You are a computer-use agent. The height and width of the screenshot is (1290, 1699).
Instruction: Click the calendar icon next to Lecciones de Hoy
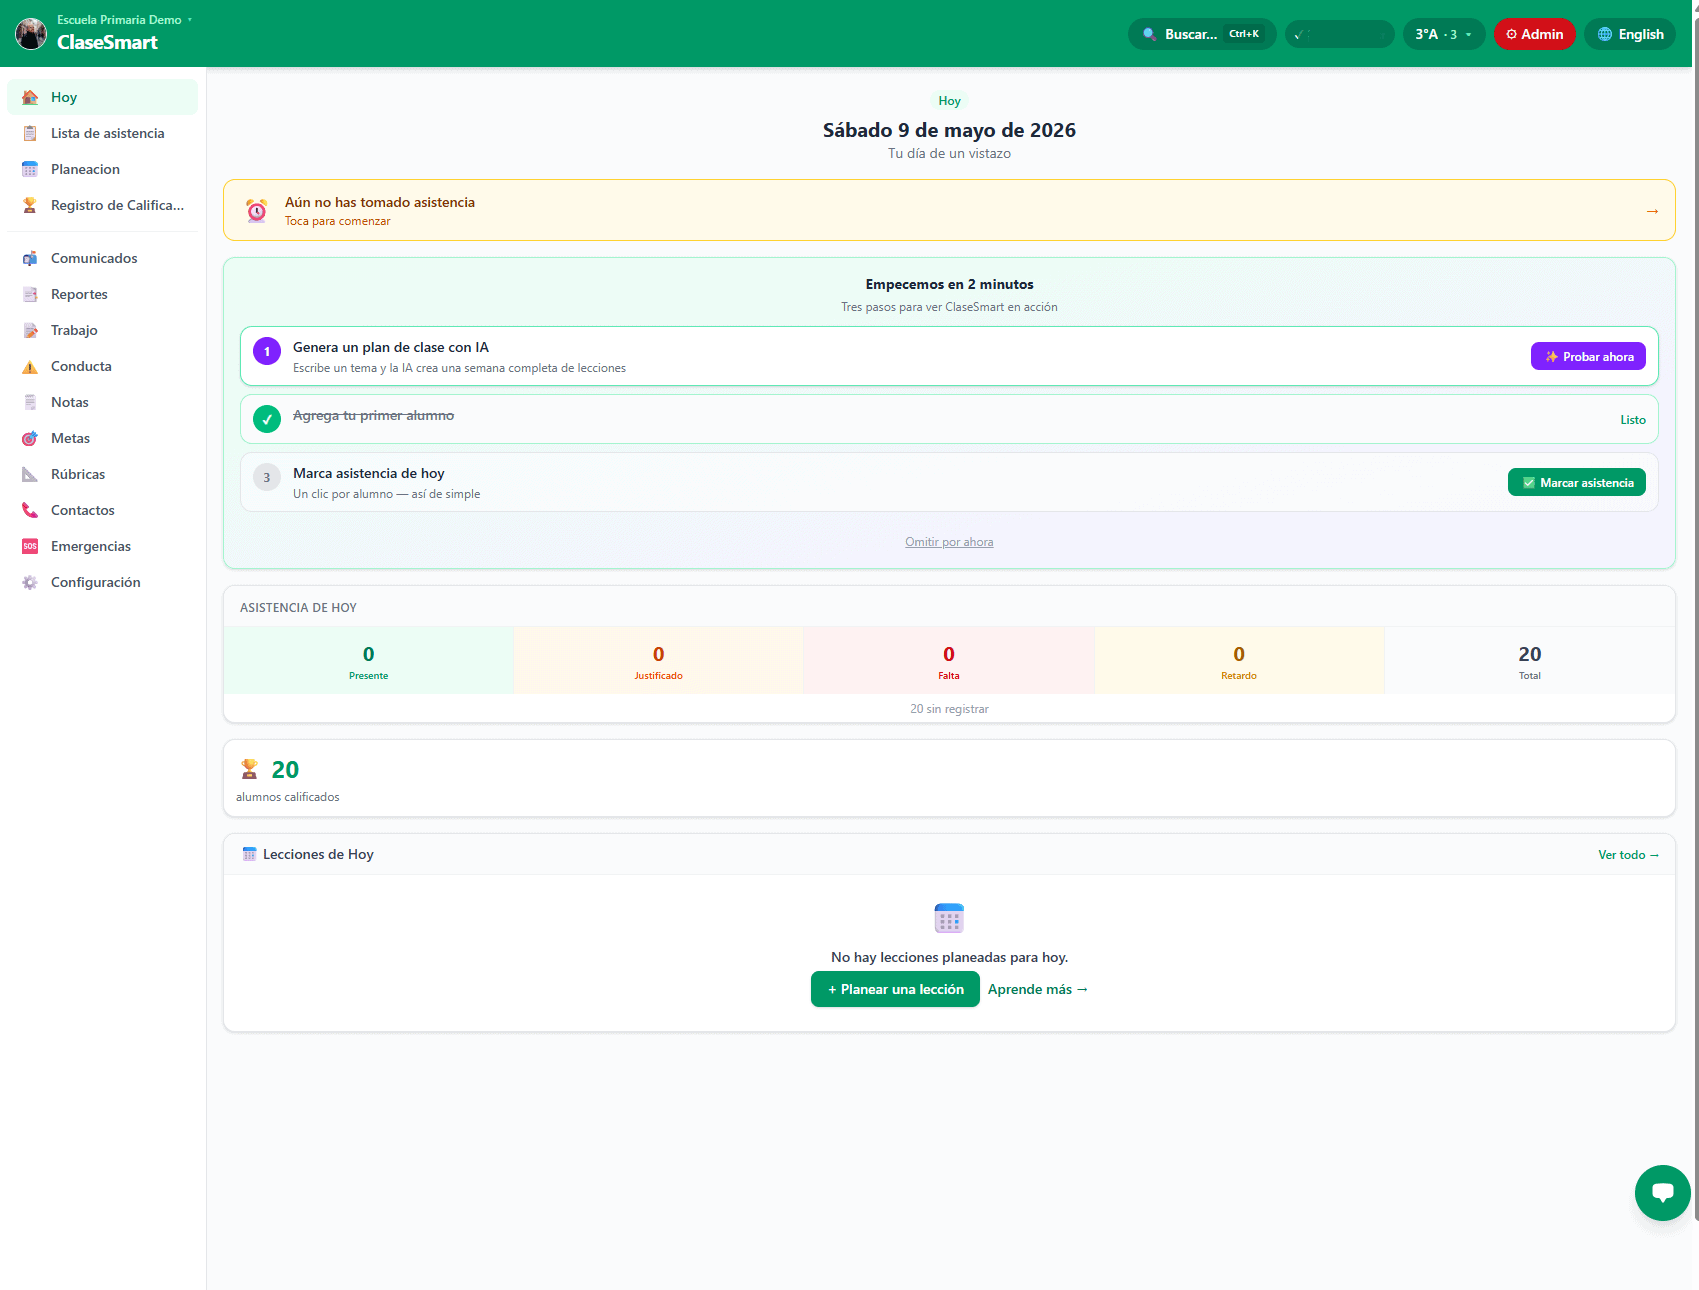tap(250, 854)
